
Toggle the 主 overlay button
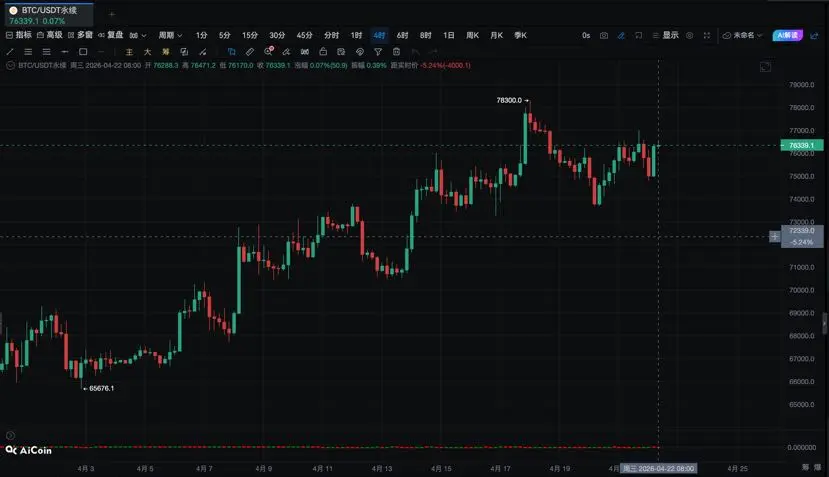point(129,52)
